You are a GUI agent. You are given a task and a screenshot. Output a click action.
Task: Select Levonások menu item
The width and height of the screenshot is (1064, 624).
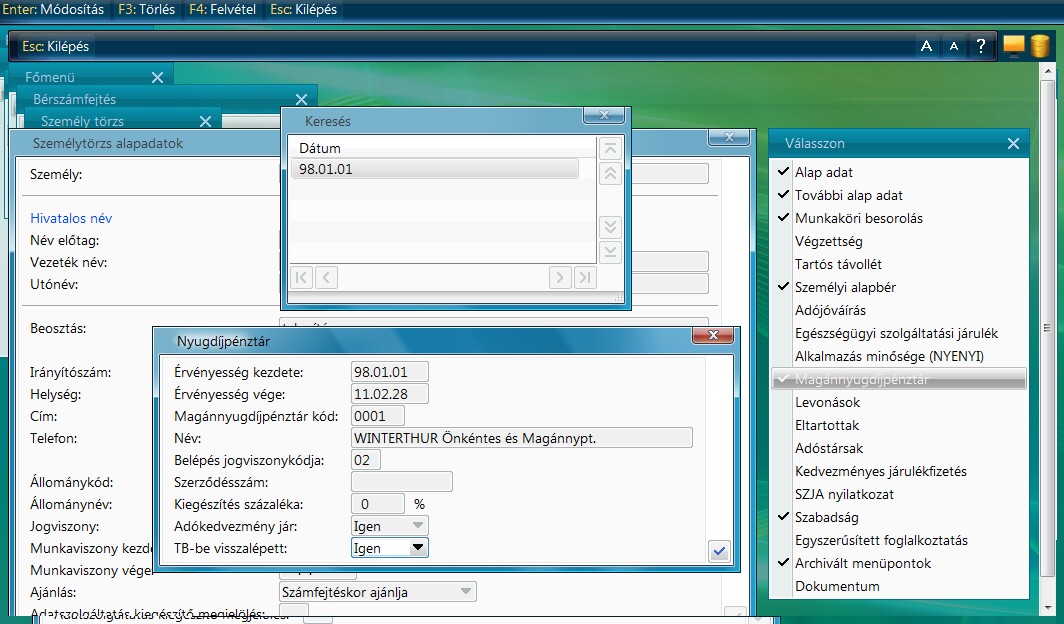click(x=898, y=402)
